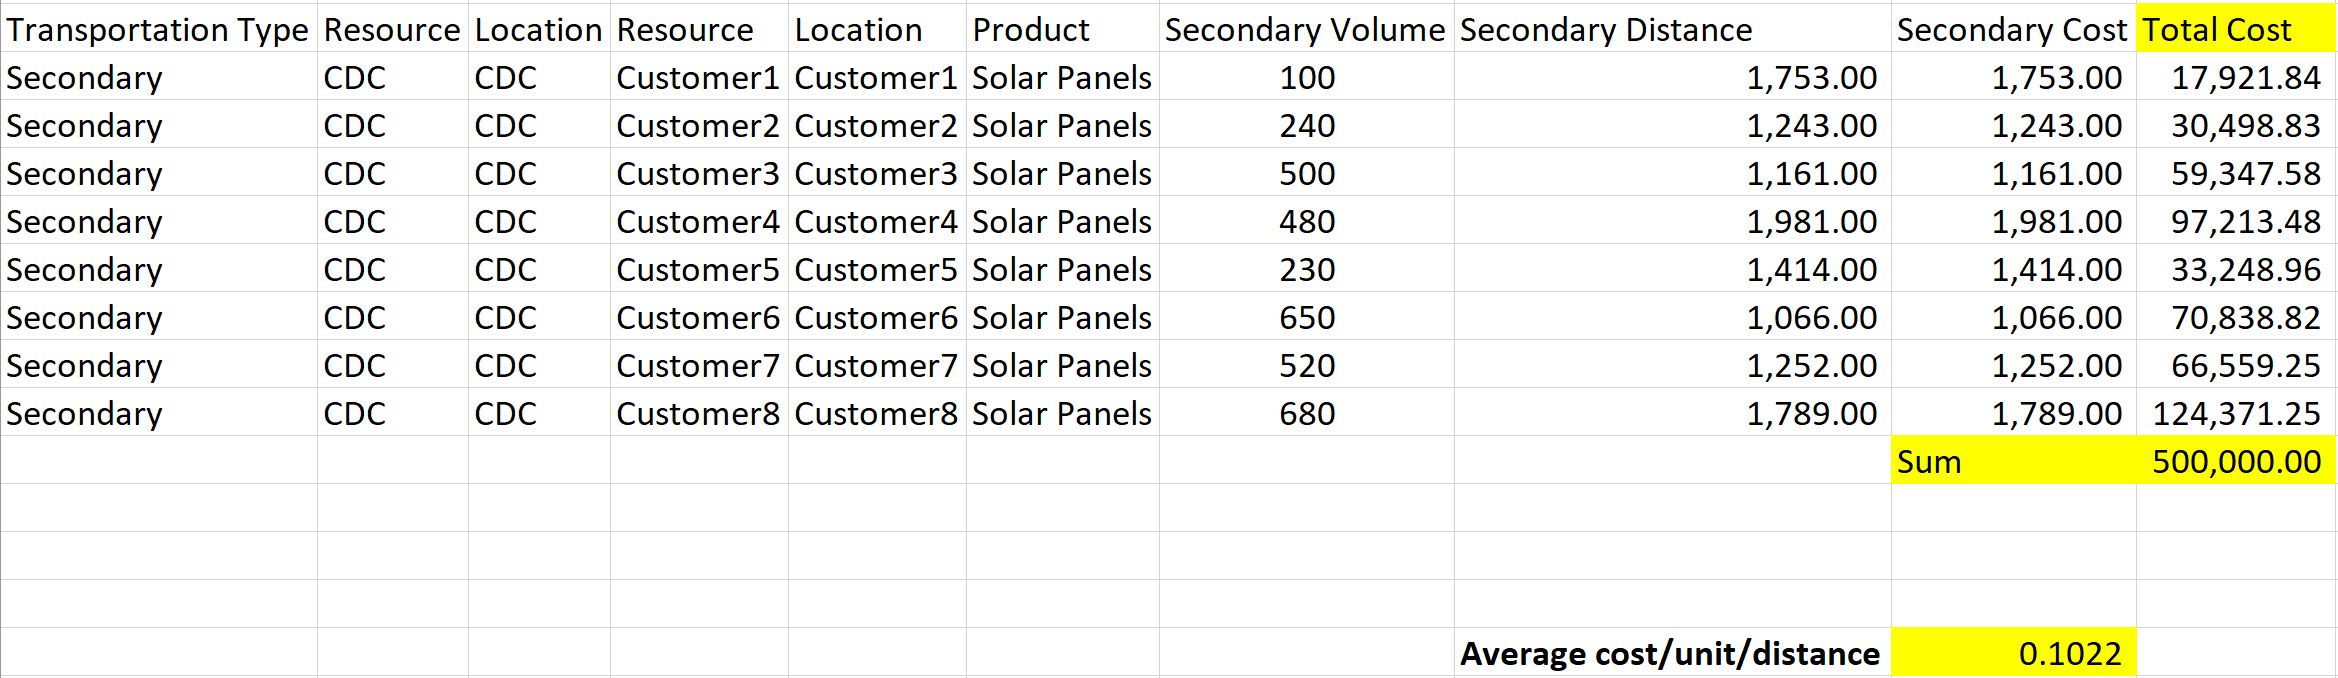Viewport: 2338px width, 678px height.
Task: Click Secondary Volume value 100
Action: [x=1307, y=77]
